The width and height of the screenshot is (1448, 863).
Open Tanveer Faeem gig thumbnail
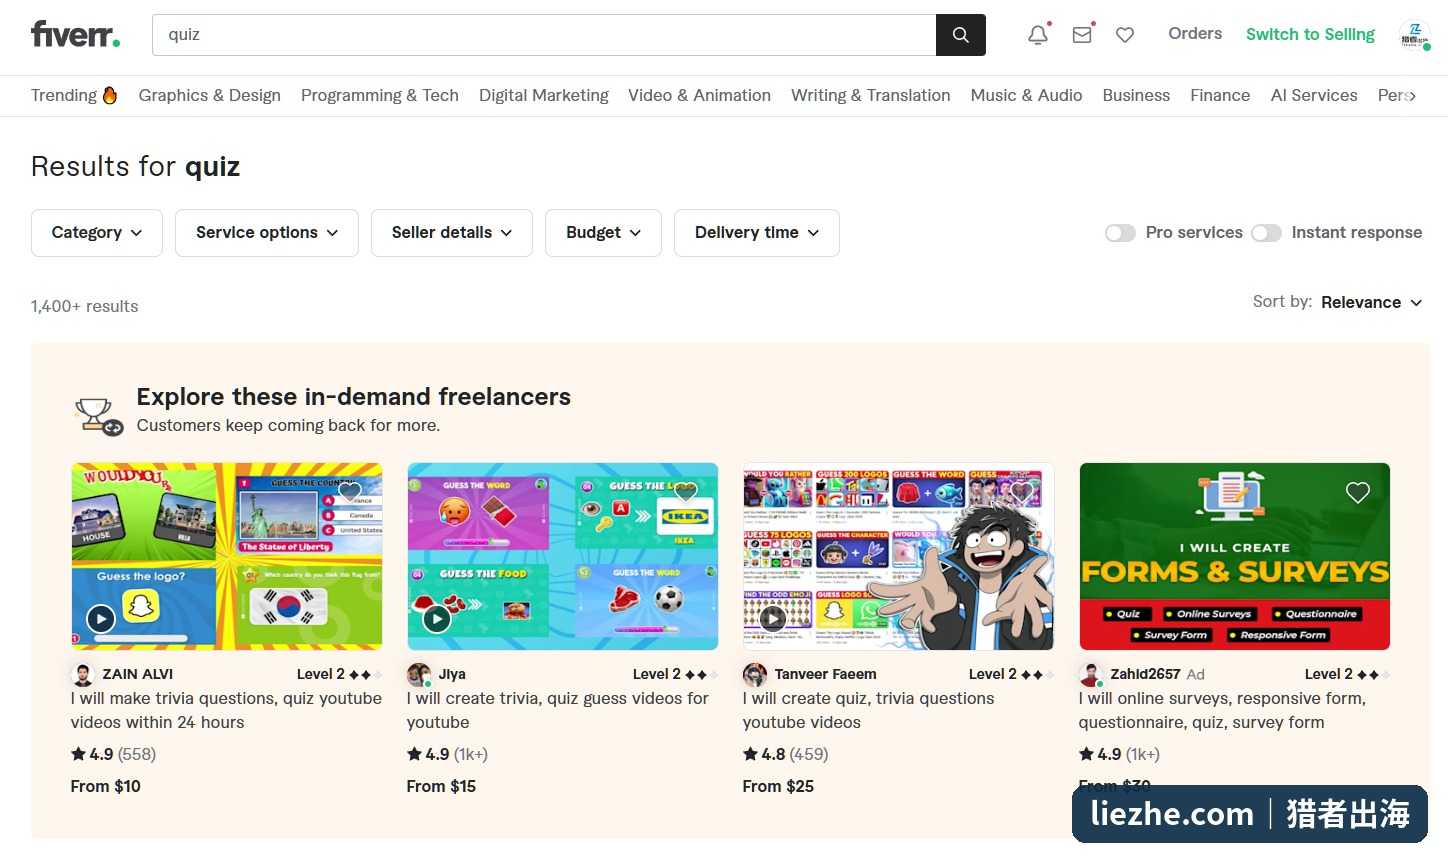[899, 556]
